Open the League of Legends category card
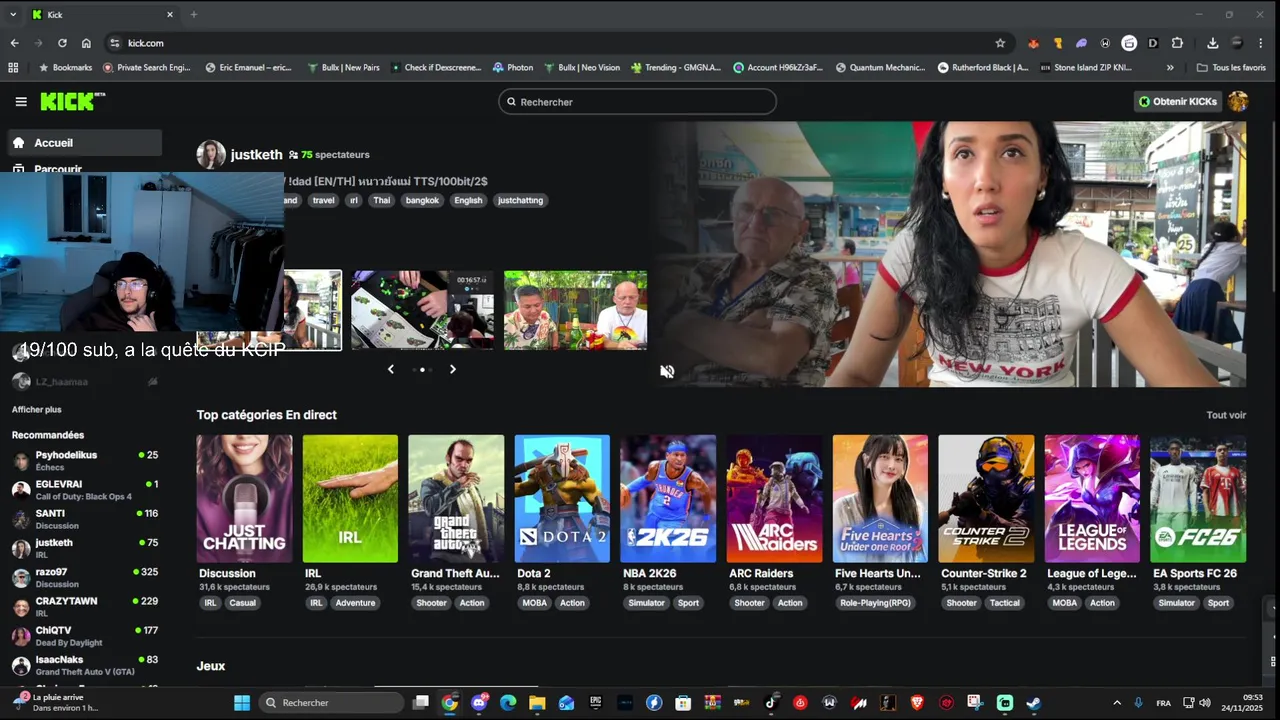The image size is (1280, 720). 1092,498
